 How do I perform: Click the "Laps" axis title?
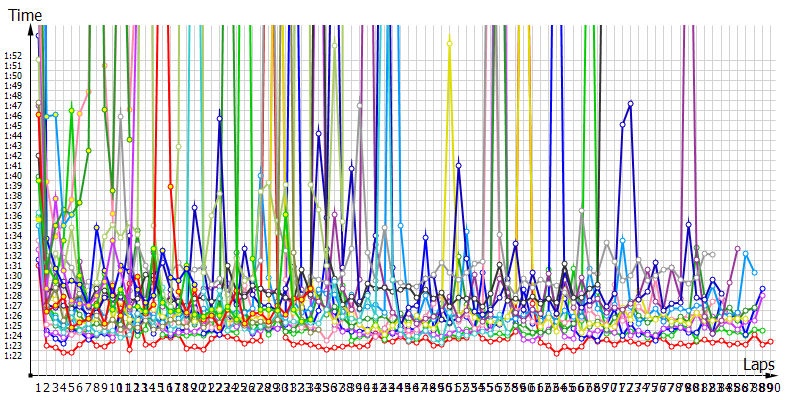[x=763, y=366]
